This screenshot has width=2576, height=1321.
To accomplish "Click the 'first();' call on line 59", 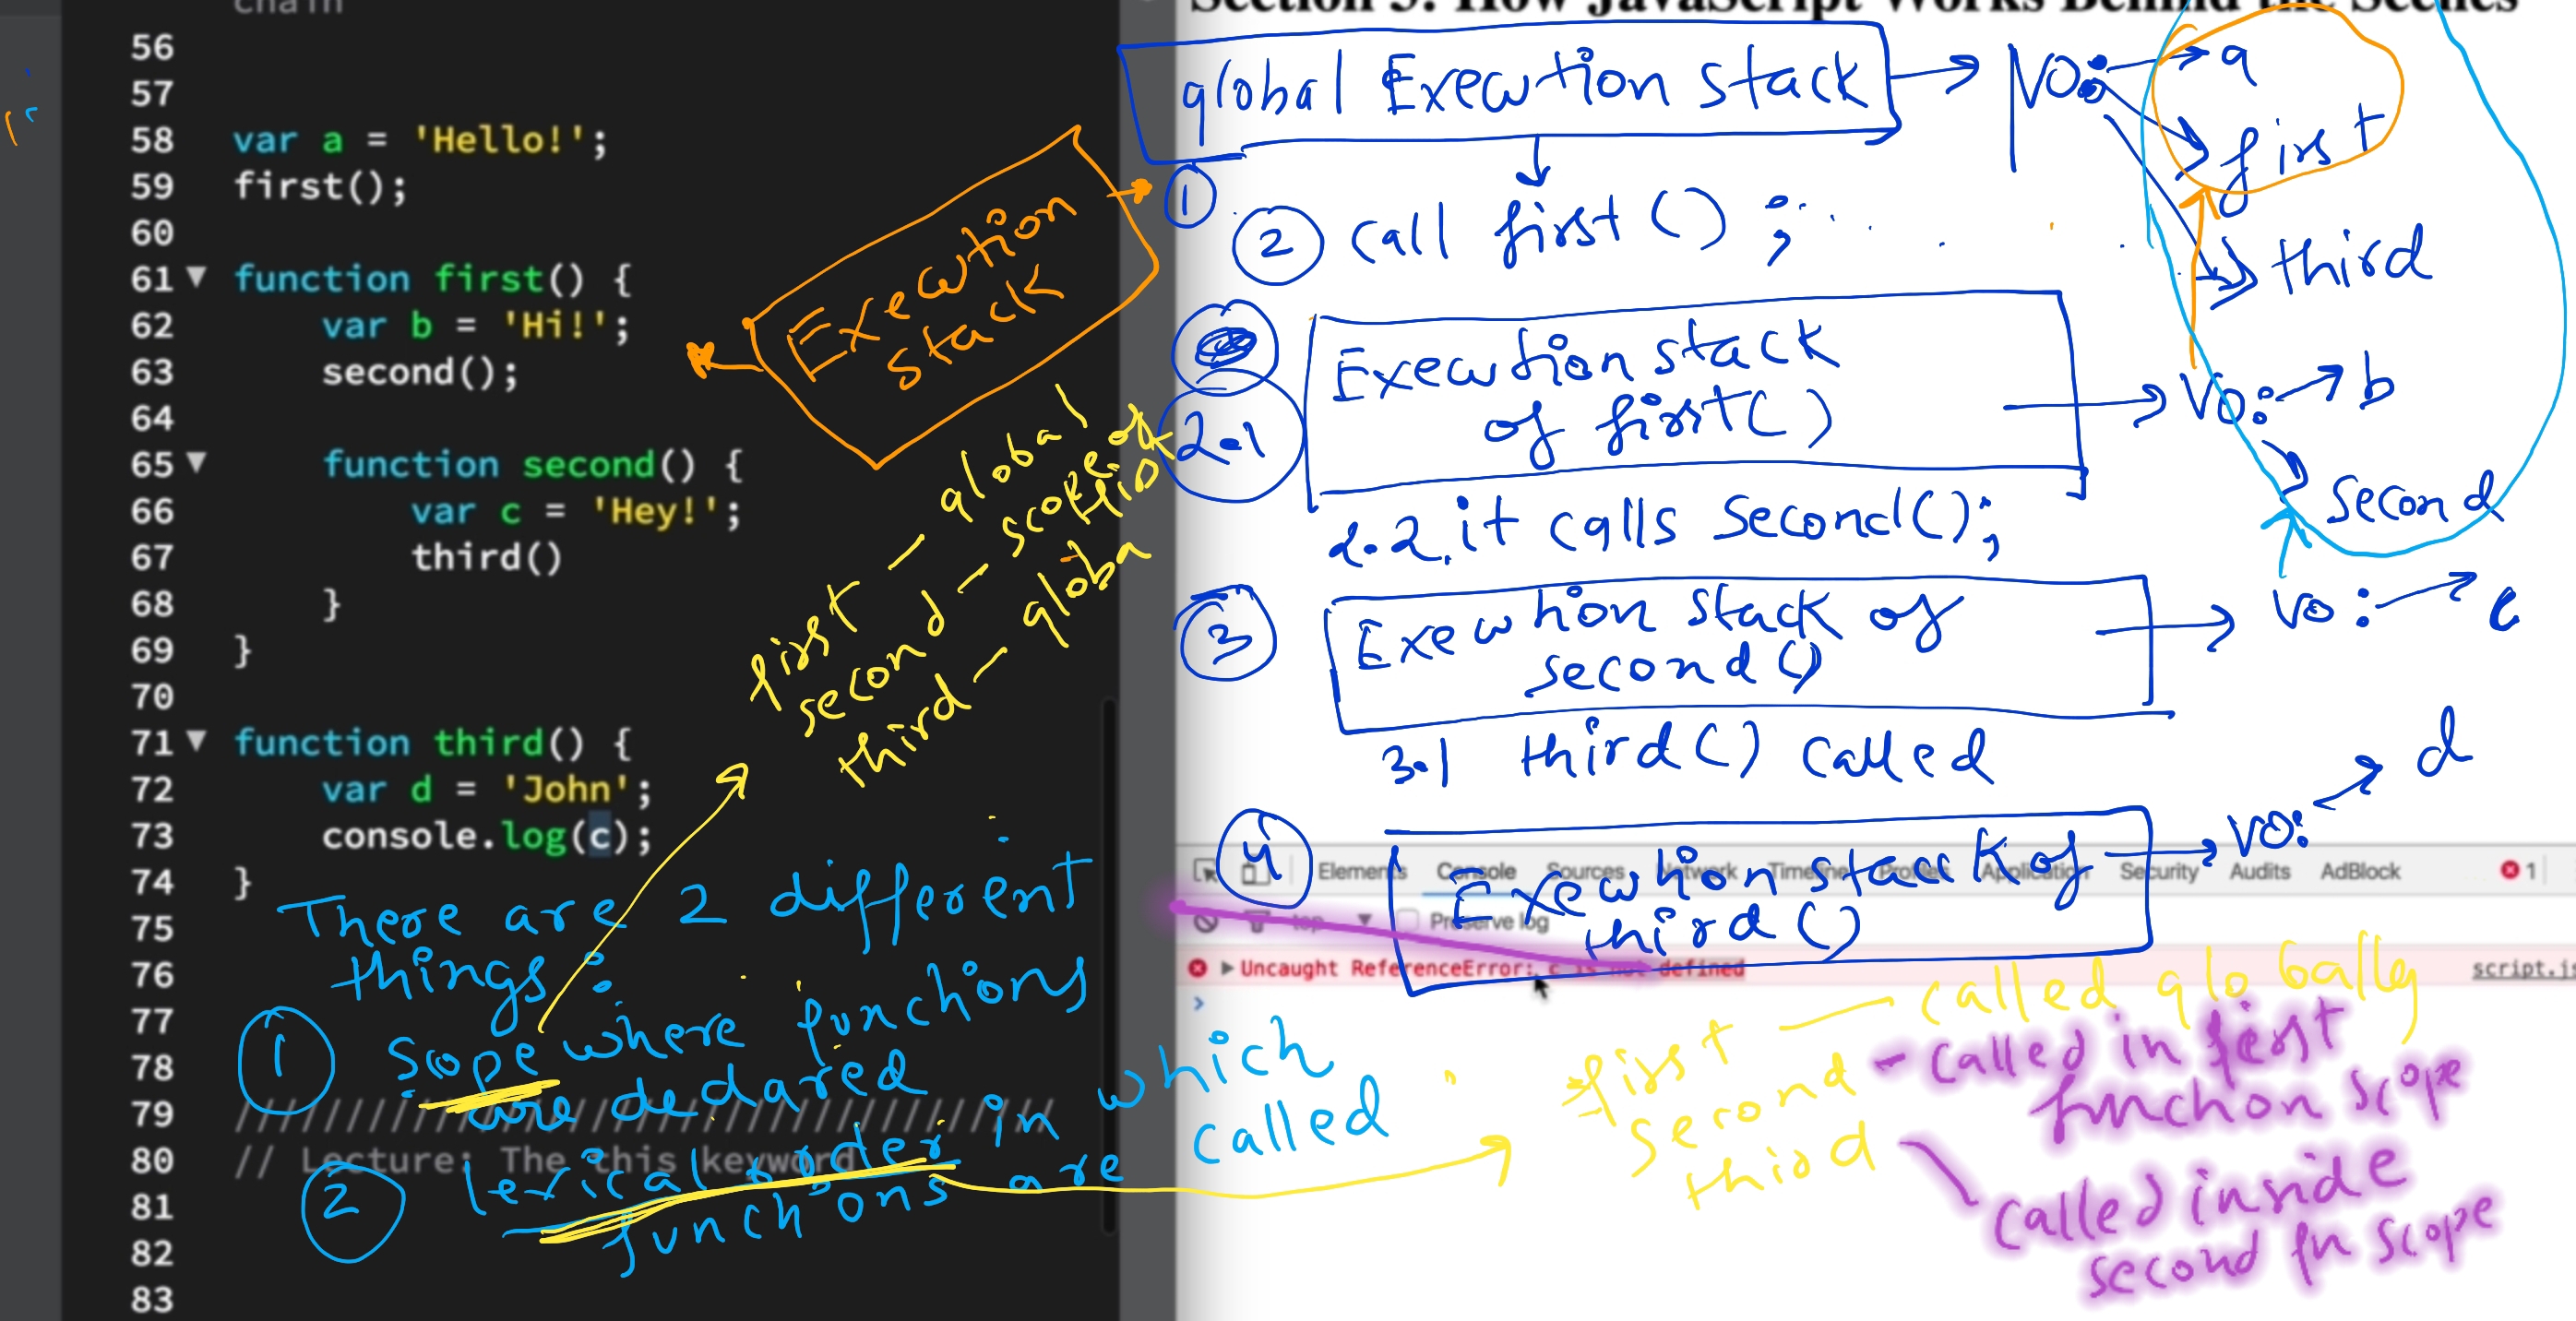I will point(320,186).
